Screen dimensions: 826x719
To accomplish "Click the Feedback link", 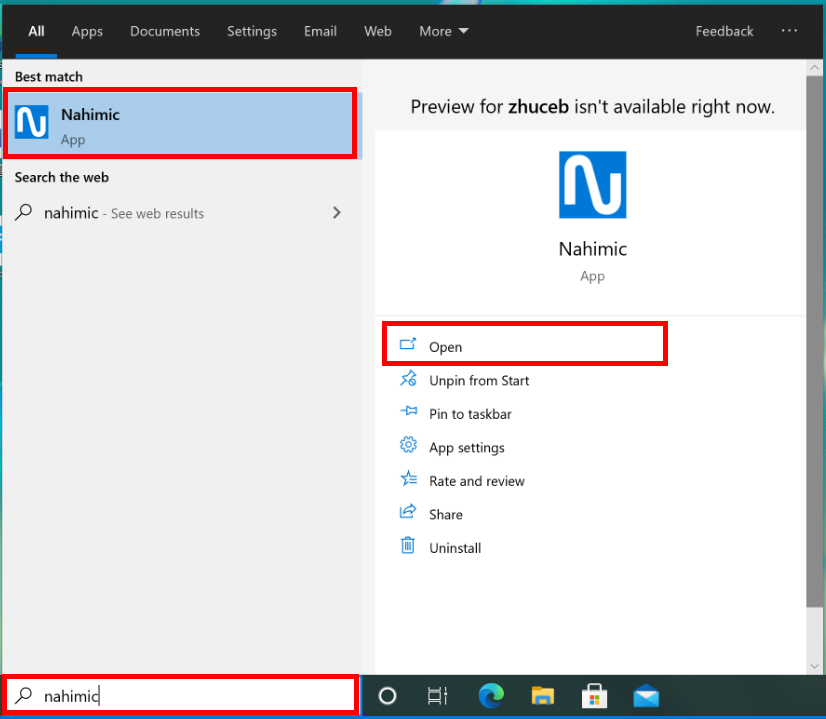I will point(724,31).
